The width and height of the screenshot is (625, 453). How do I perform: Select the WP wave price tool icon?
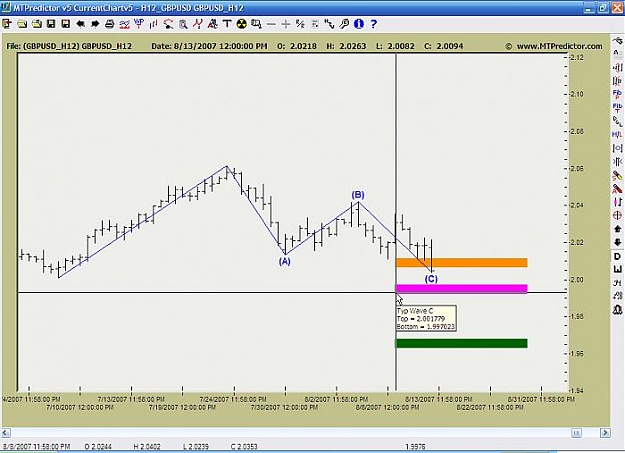point(139,24)
